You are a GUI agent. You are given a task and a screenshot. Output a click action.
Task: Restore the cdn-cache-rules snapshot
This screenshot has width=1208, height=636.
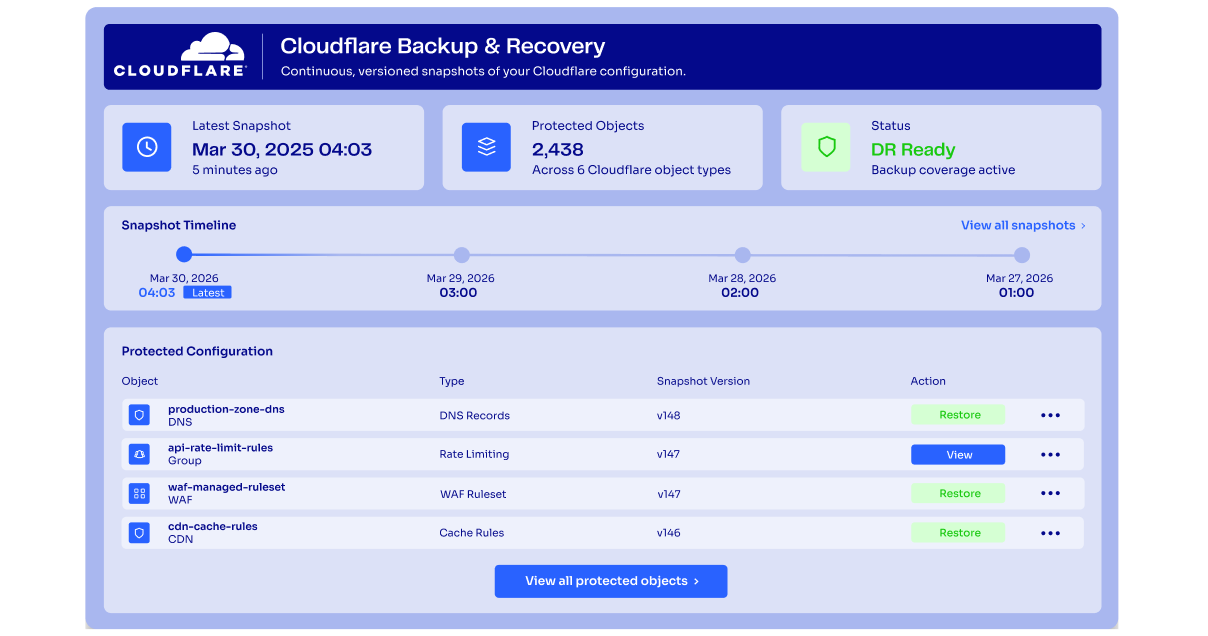958,533
